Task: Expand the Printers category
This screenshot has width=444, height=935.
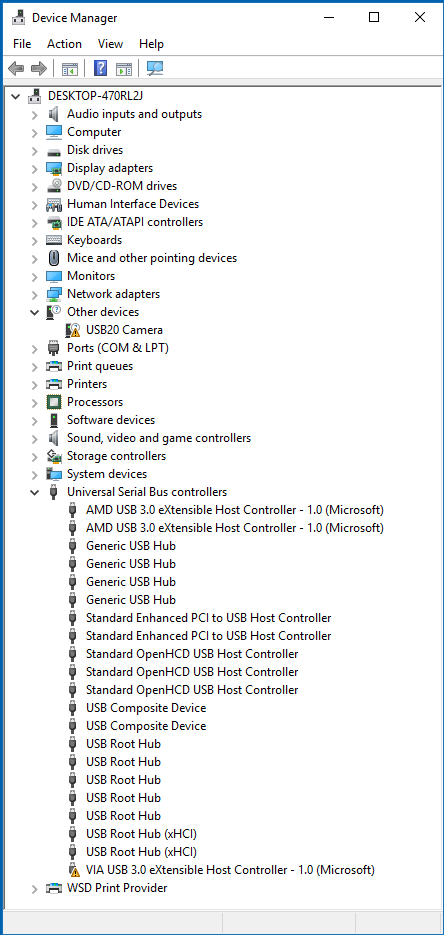Action: (35, 384)
